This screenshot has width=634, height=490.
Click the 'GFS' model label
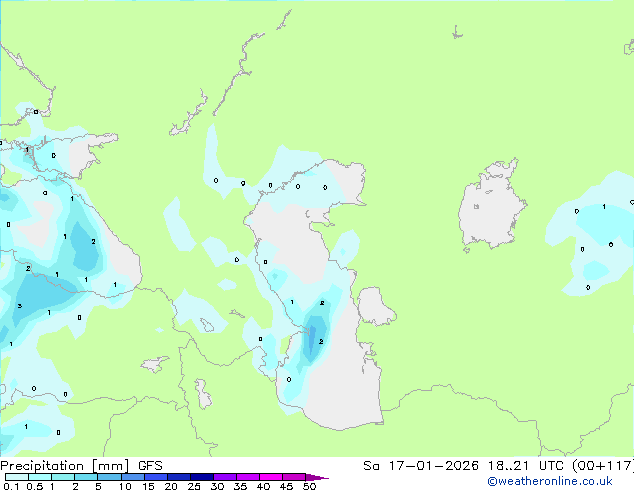click(x=150, y=466)
